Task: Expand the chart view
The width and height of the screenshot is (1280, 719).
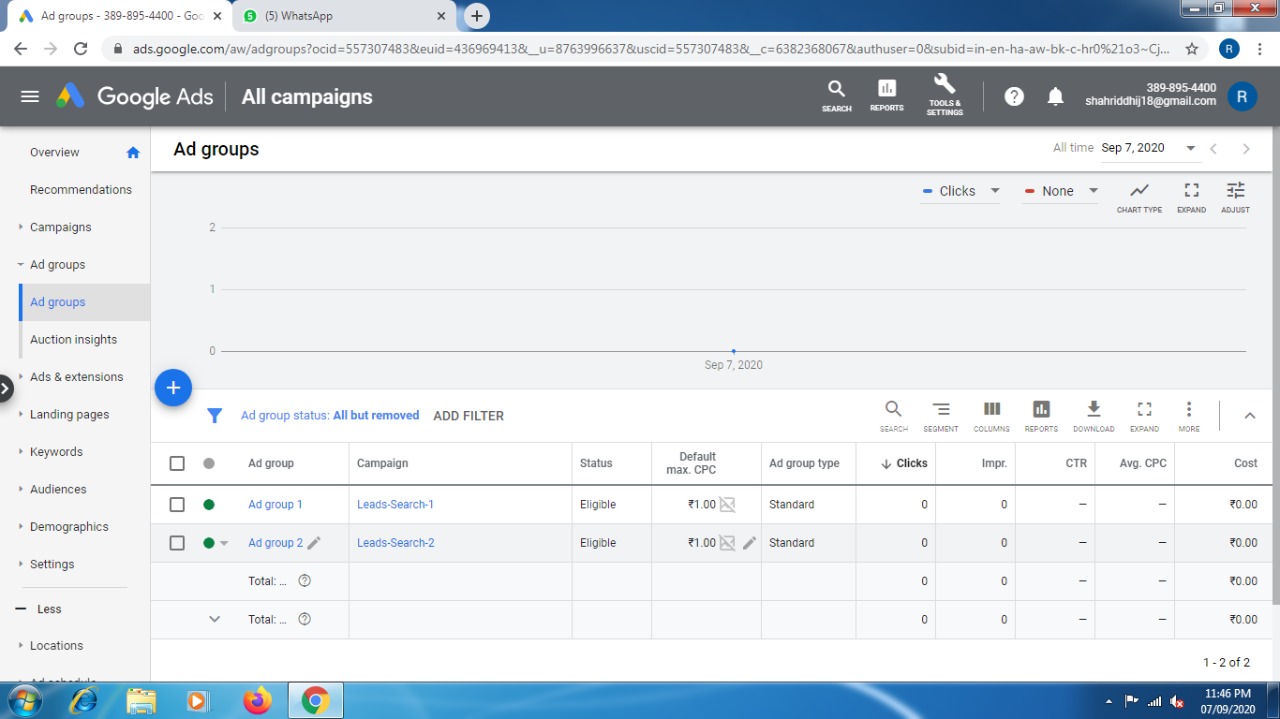Action: (x=1191, y=197)
